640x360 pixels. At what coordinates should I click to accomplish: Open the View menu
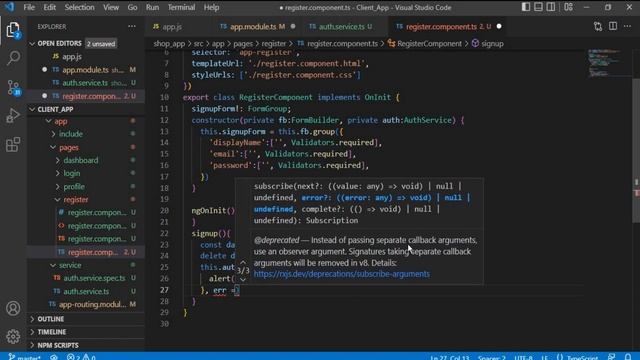click(x=111, y=7)
